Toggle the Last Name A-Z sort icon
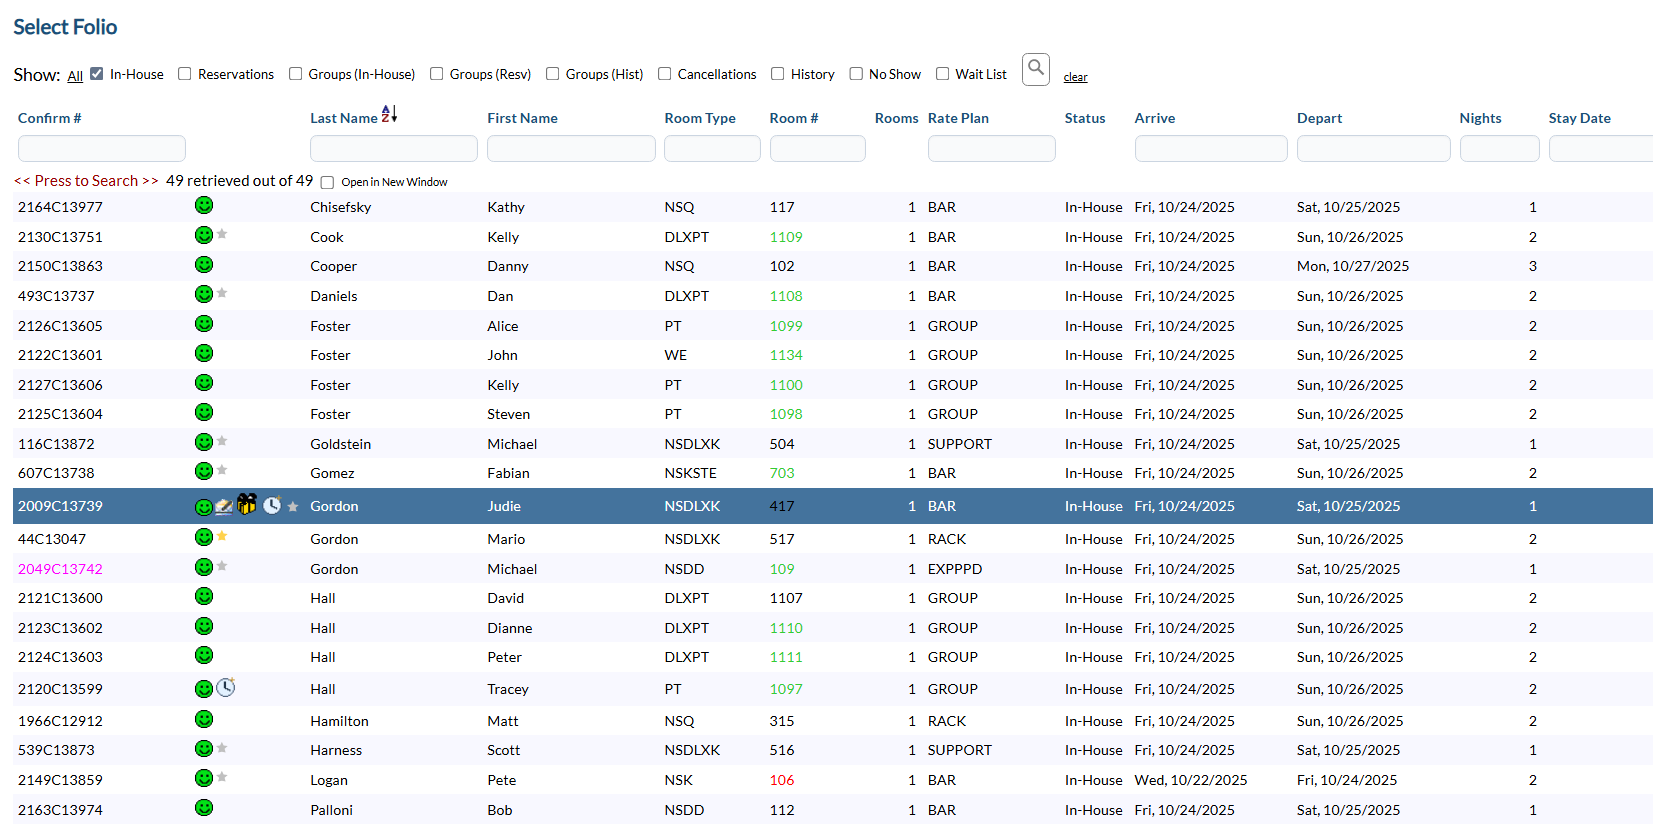 389,114
